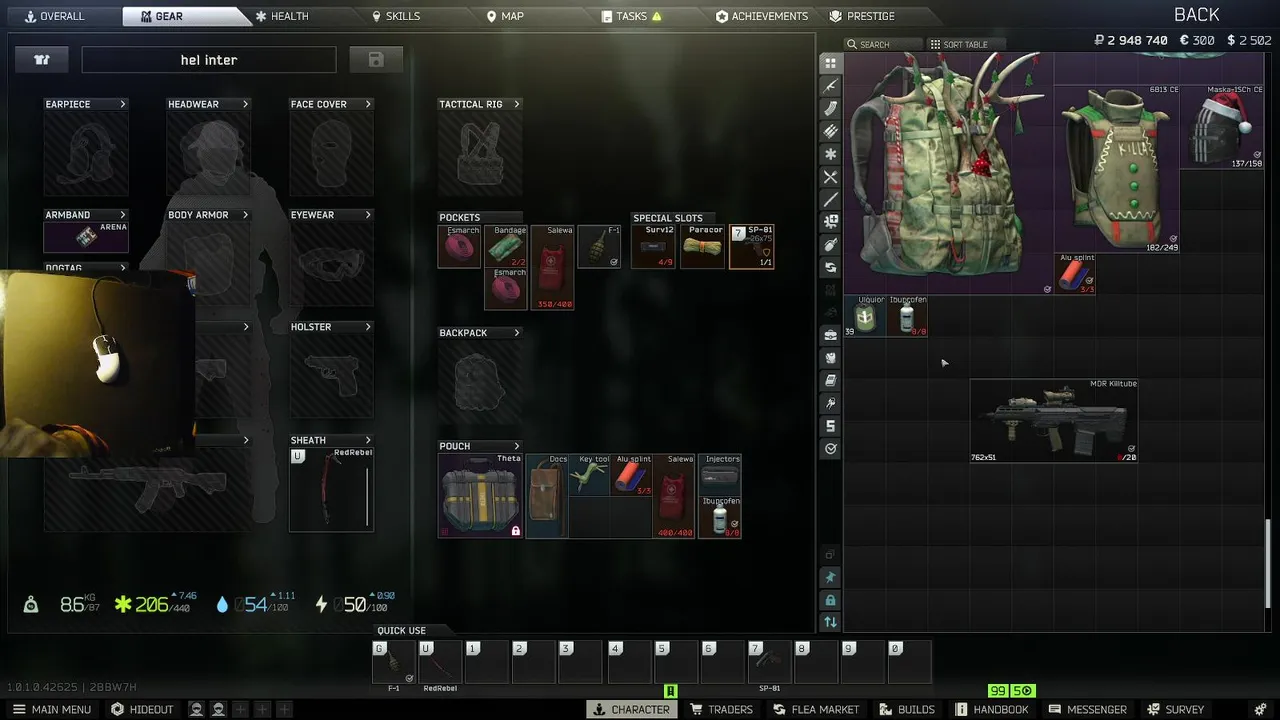Expand the HEADWEAR slot arrow
1280x720 pixels.
tap(245, 104)
